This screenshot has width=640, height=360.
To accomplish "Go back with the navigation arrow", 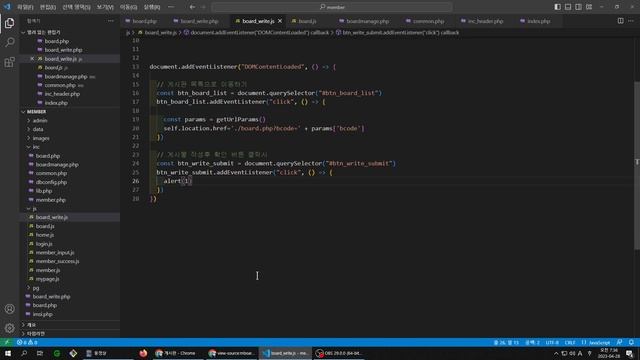I will click(x=192, y=7).
